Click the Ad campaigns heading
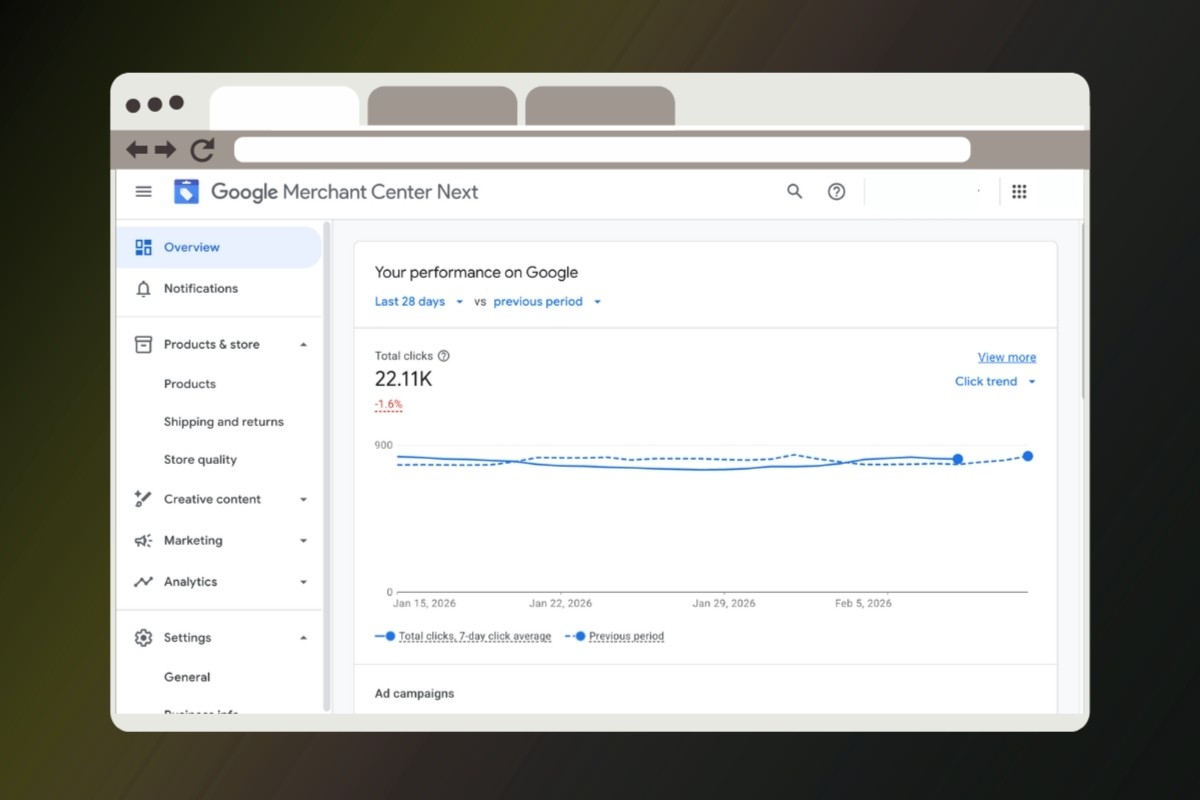This screenshot has height=800, width=1200. (x=414, y=693)
